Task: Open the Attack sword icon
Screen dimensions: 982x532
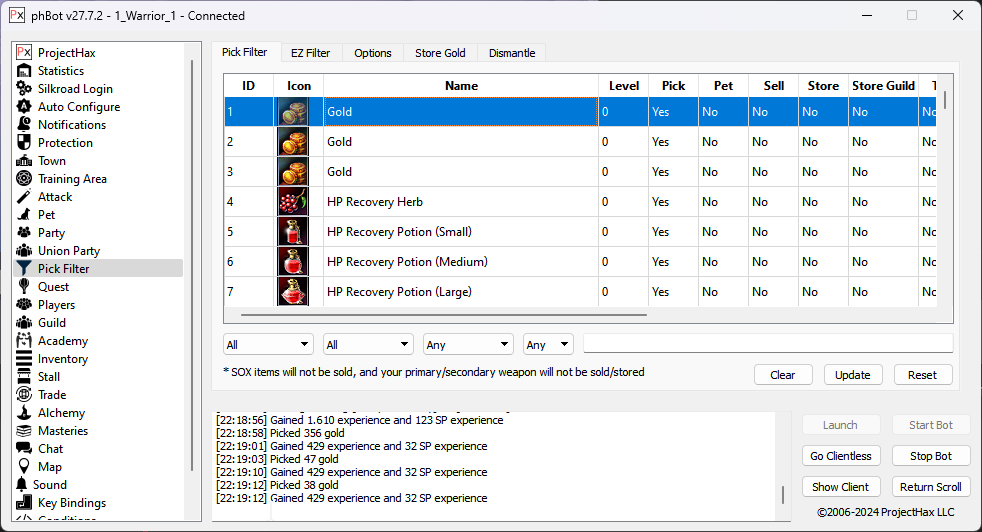Action: pos(25,197)
